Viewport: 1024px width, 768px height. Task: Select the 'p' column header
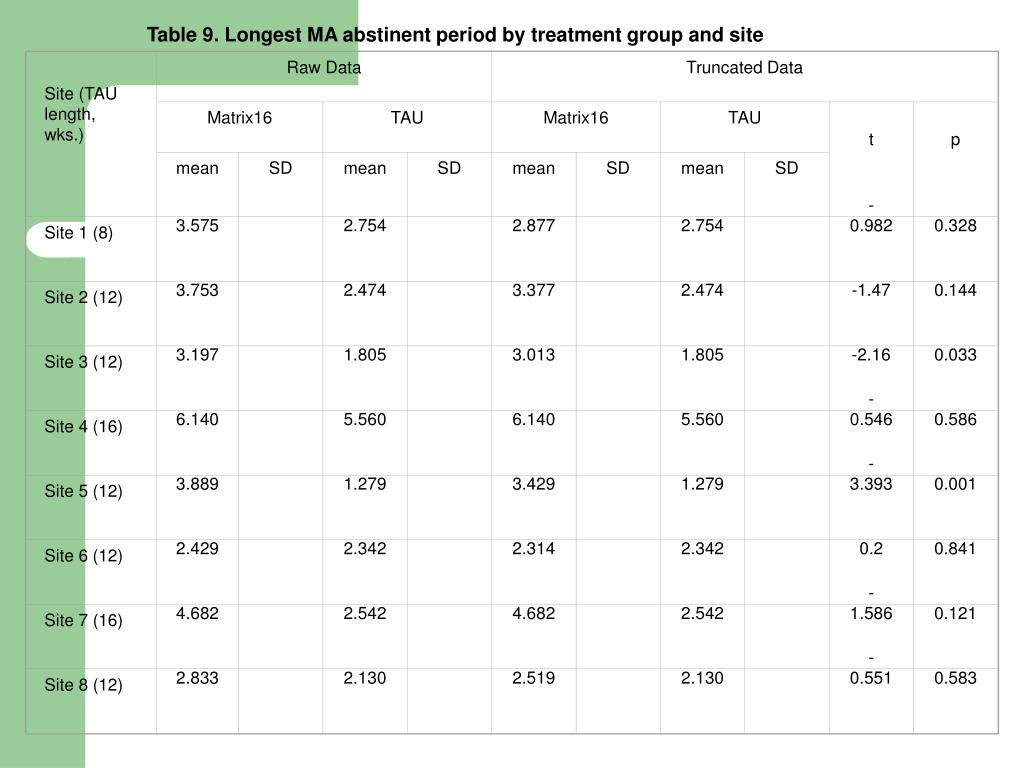point(955,139)
